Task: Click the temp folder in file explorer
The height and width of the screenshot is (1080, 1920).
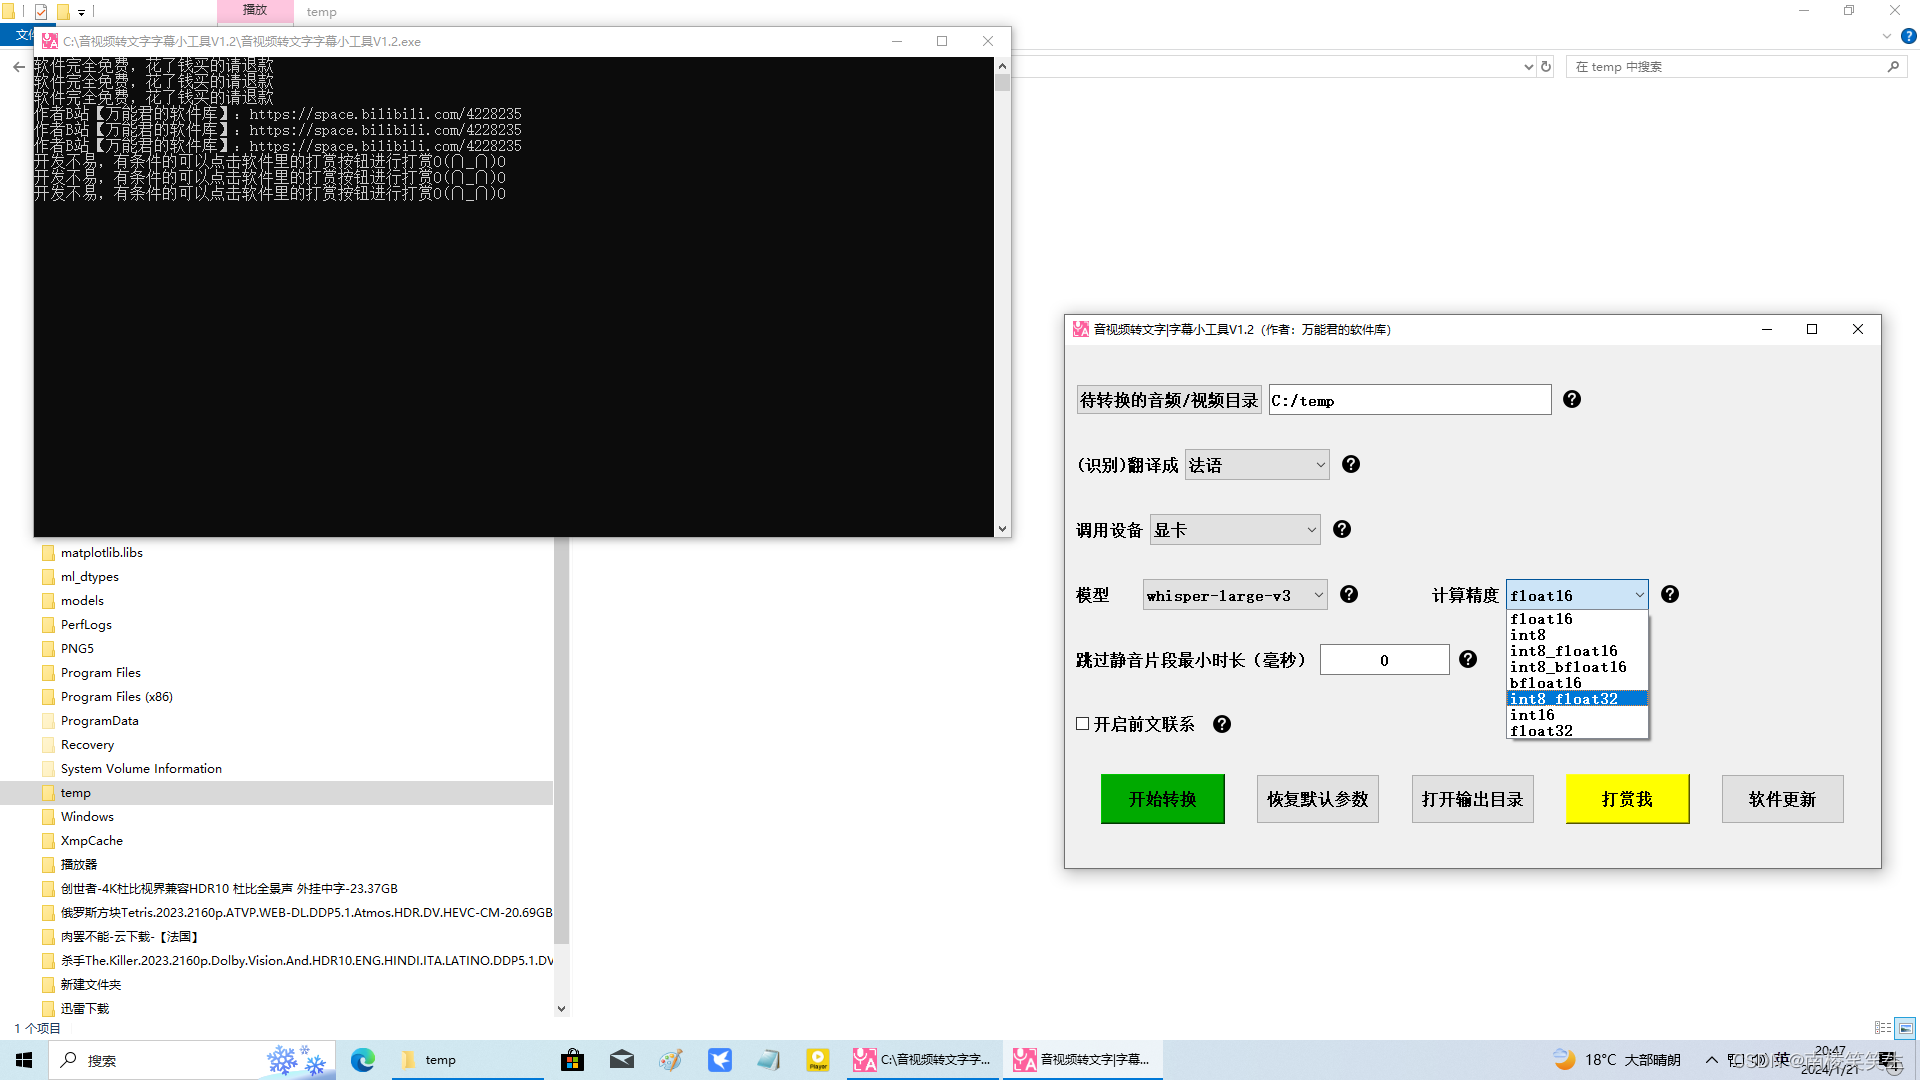Action: [75, 791]
